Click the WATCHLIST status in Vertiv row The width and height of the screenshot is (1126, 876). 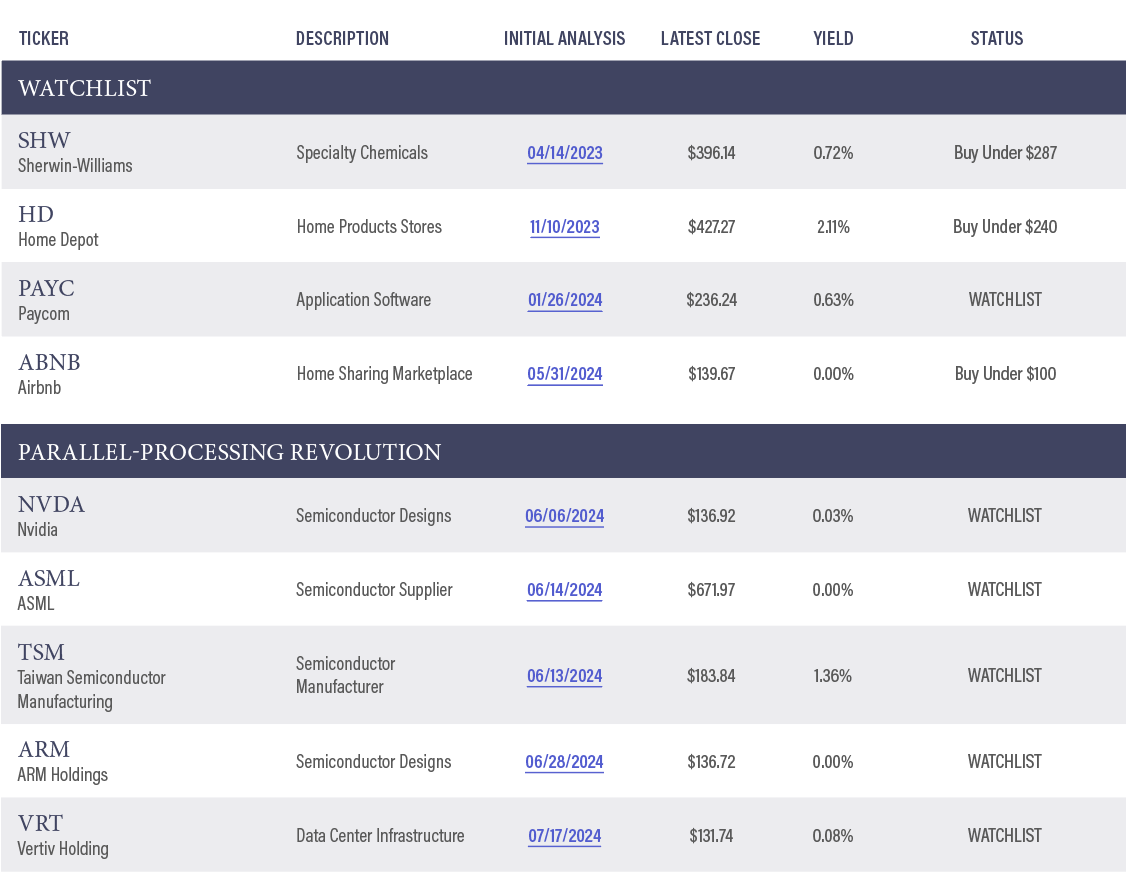tap(1004, 836)
